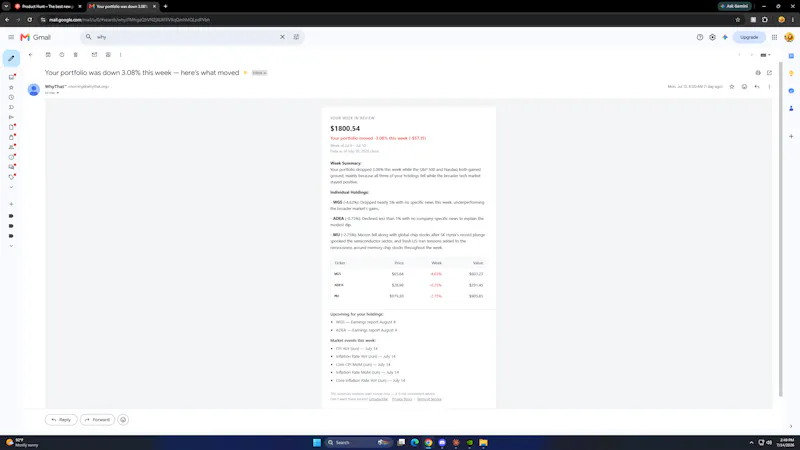The width and height of the screenshot is (800, 450).
Task: Click emoji reaction button next to Forward
Action: [123, 420]
